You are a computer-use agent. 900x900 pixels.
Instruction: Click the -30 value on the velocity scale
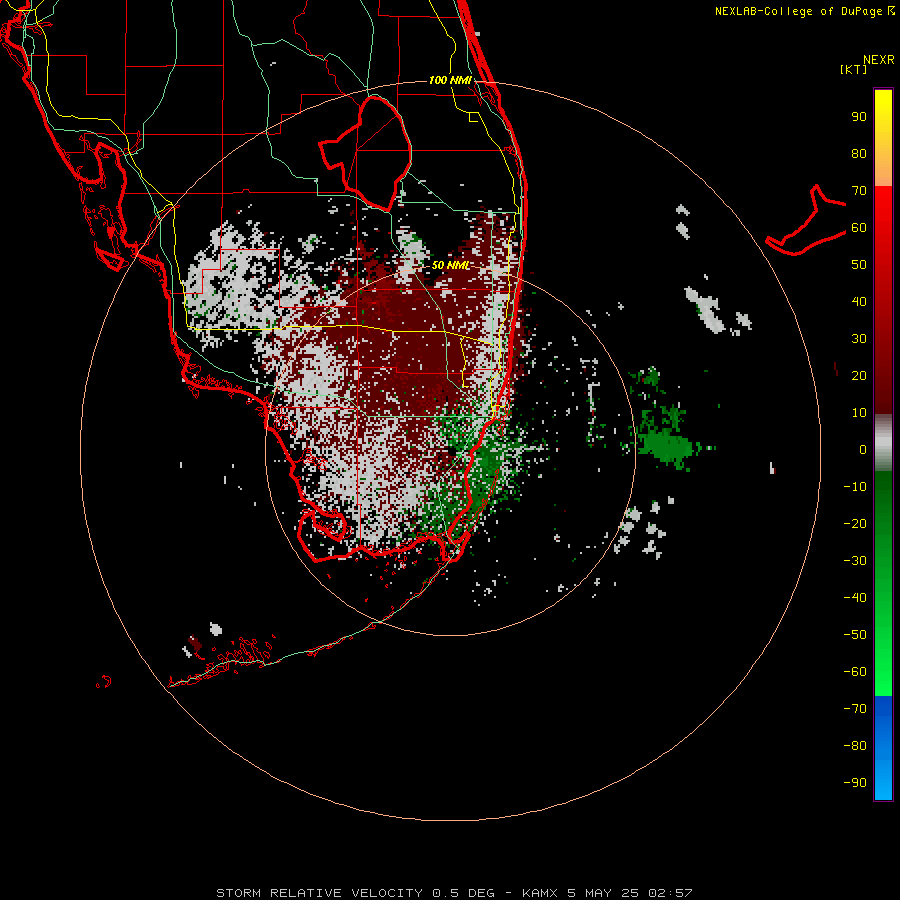pyautogui.click(x=855, y=561)
